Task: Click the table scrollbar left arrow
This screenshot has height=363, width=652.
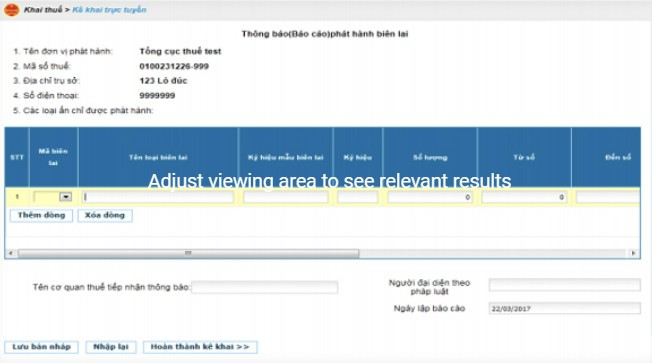Action: 11,253
